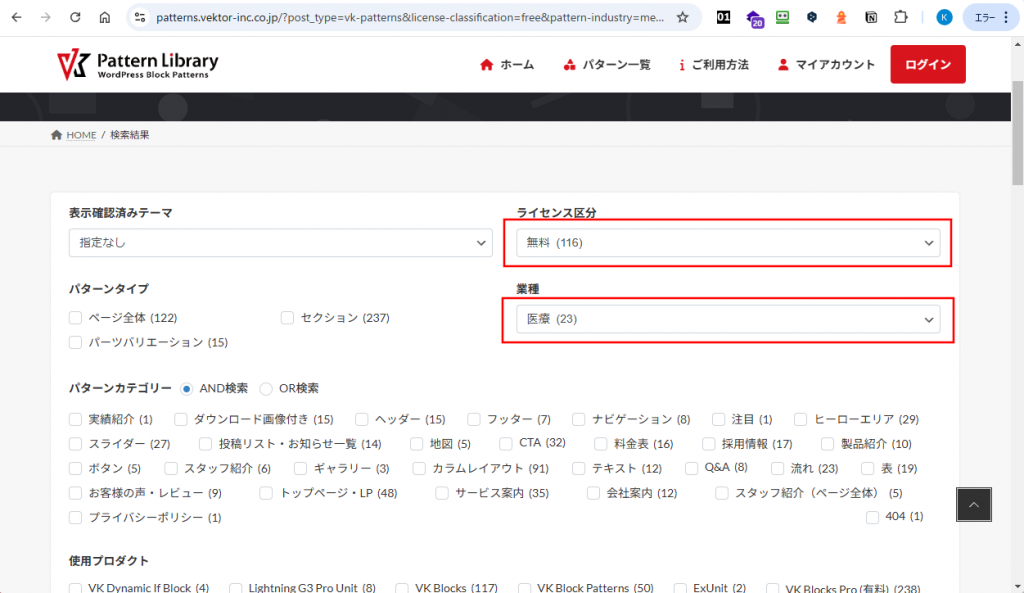
Task: Select the OR検索 radio button
Action: click(266, 388)
